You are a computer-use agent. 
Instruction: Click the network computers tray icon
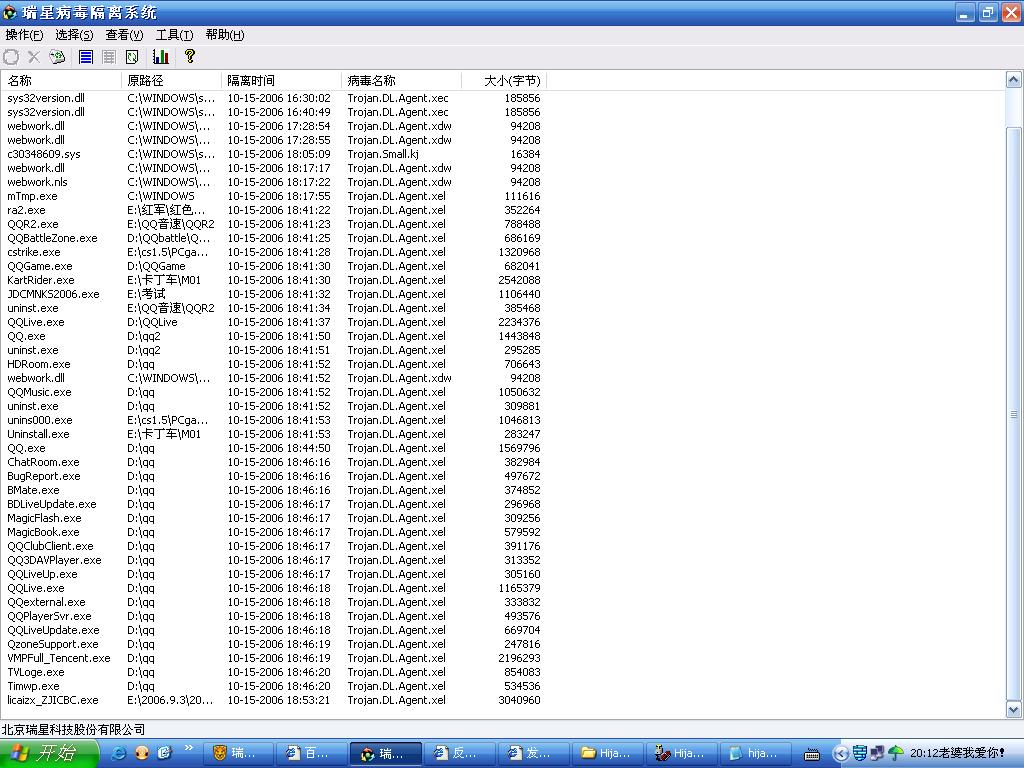point(877,753)
